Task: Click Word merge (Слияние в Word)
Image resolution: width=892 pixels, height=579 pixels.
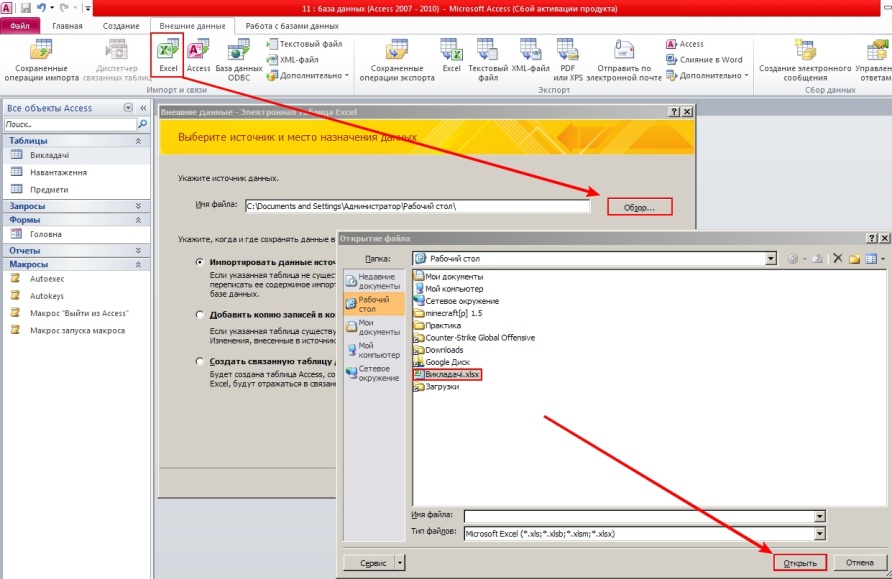Action: tap(704, 59)
